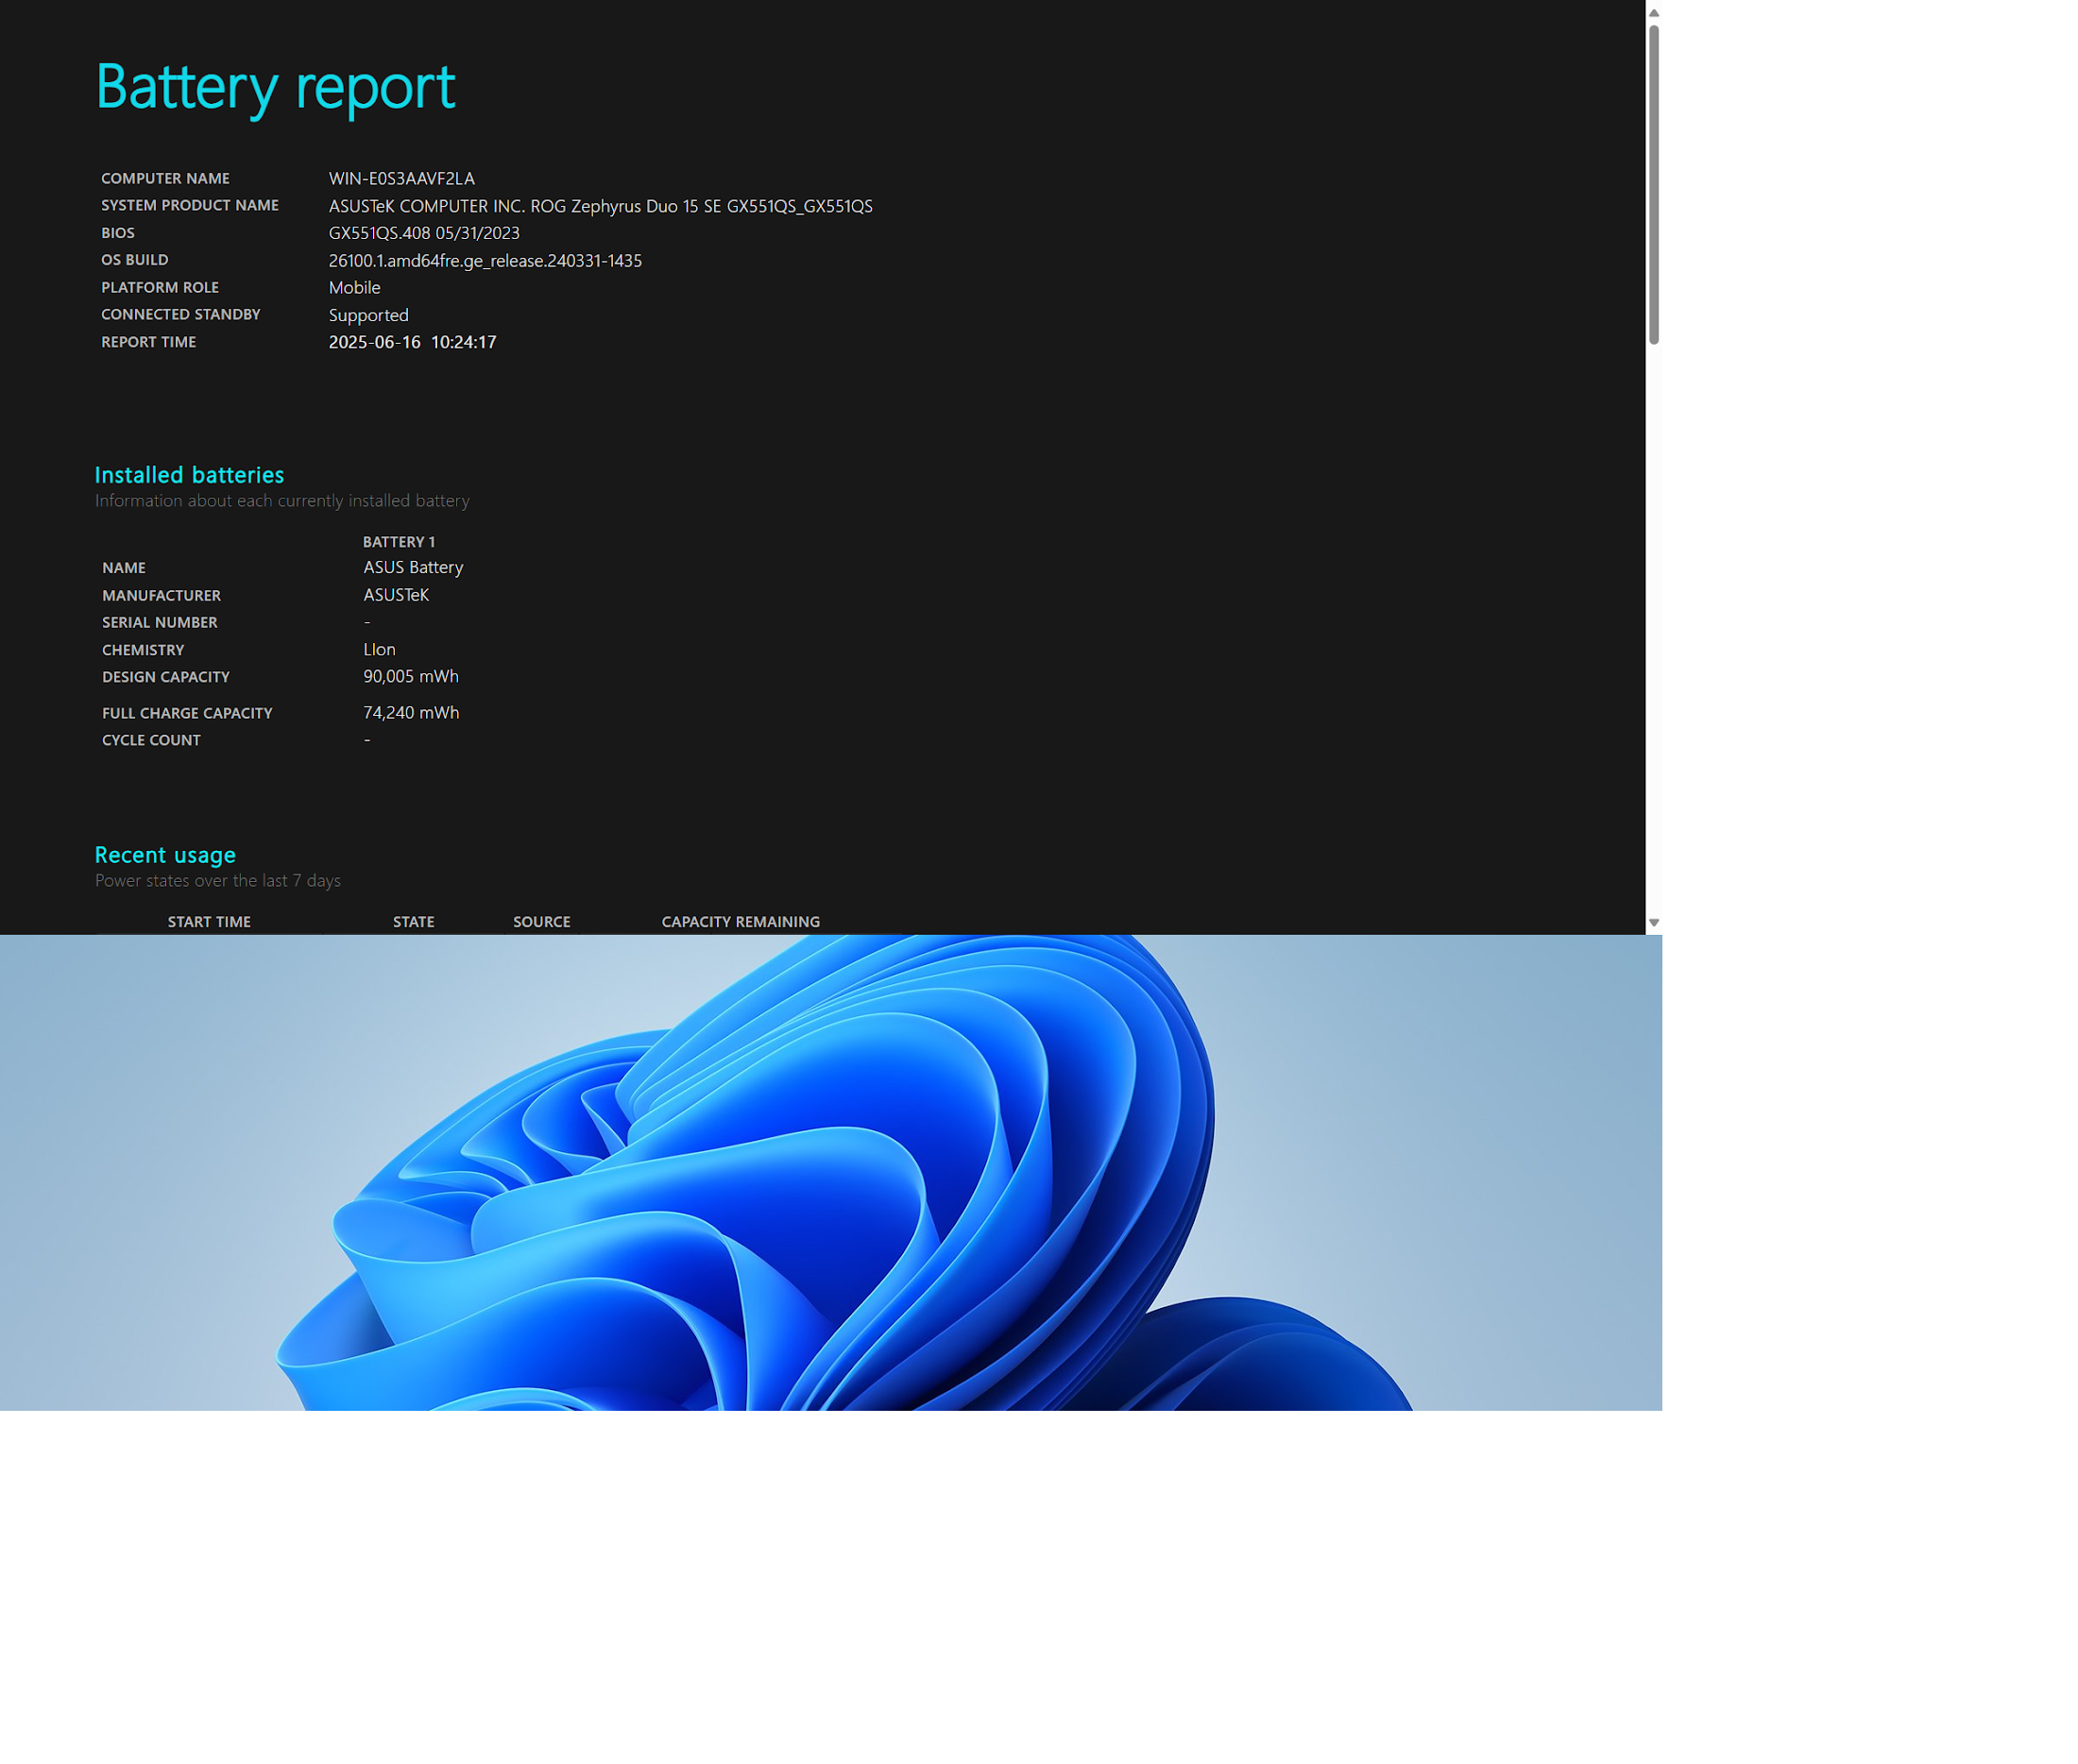
Task: Click platform role value Mobile
Action: (x=355, y=288)
